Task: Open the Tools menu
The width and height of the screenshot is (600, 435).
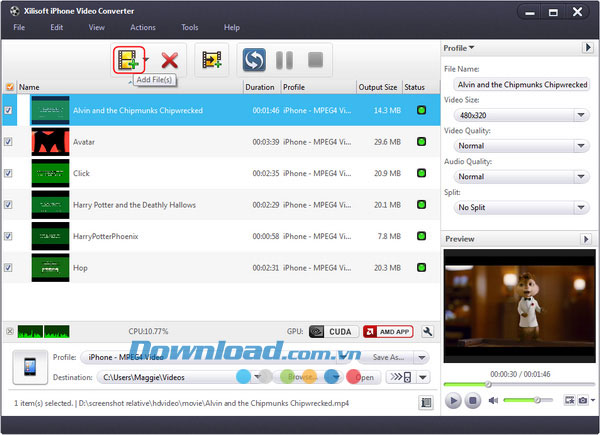Action: coord(189,27)
